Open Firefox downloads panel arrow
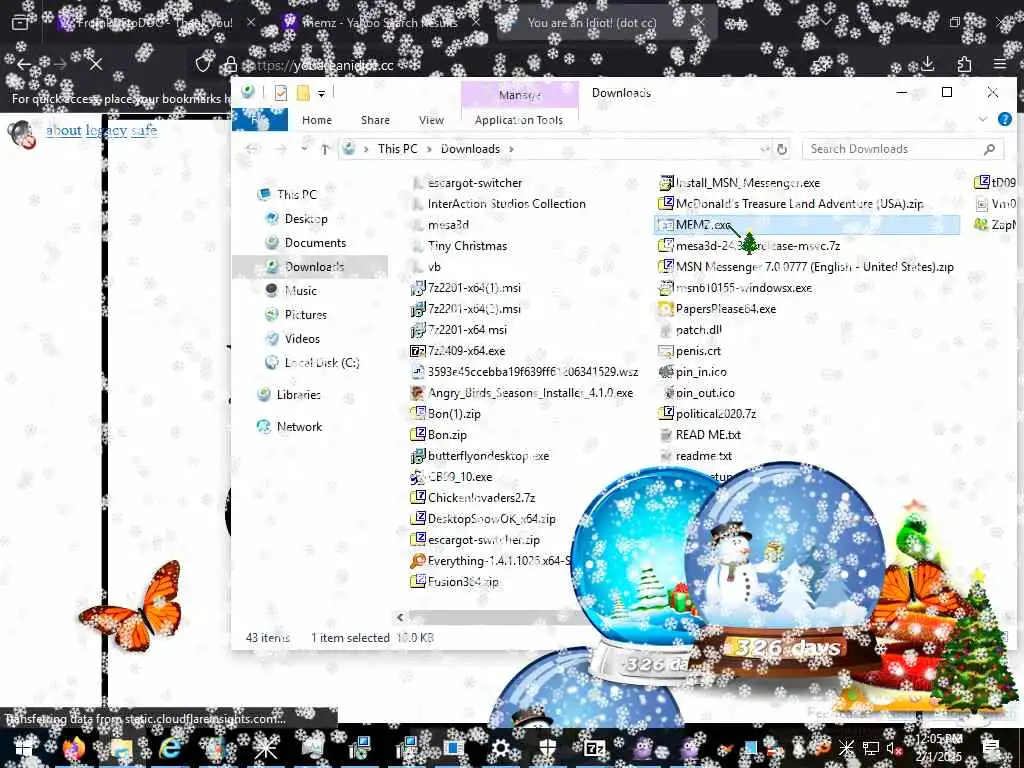The width and height of the screenshot is (1024, 768). [x=927, y=64]
